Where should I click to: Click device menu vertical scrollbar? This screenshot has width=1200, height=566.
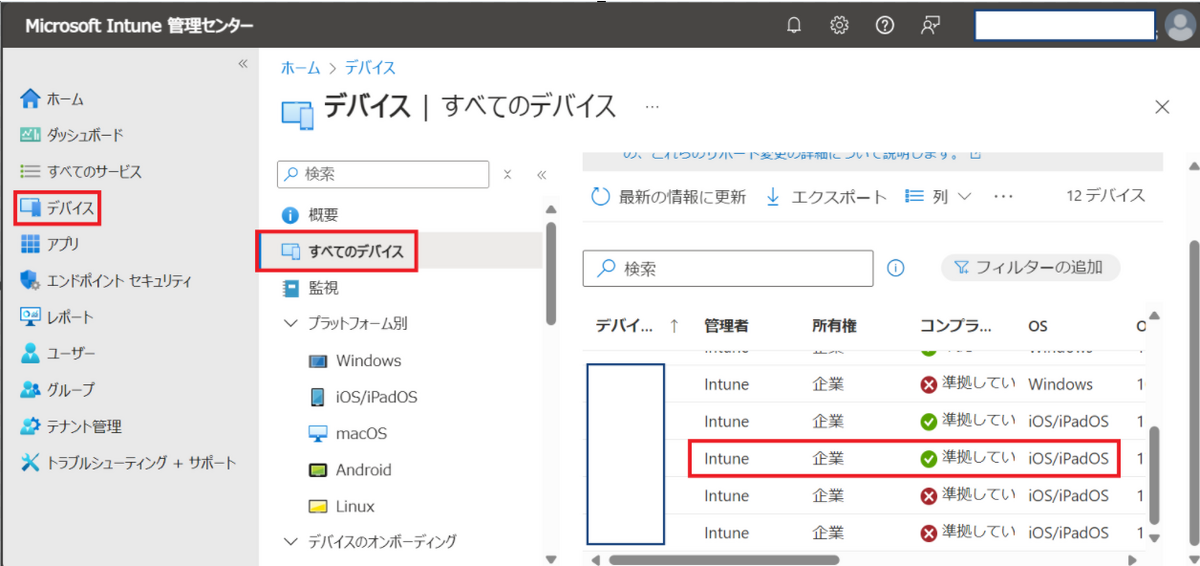tap(549, 273)
